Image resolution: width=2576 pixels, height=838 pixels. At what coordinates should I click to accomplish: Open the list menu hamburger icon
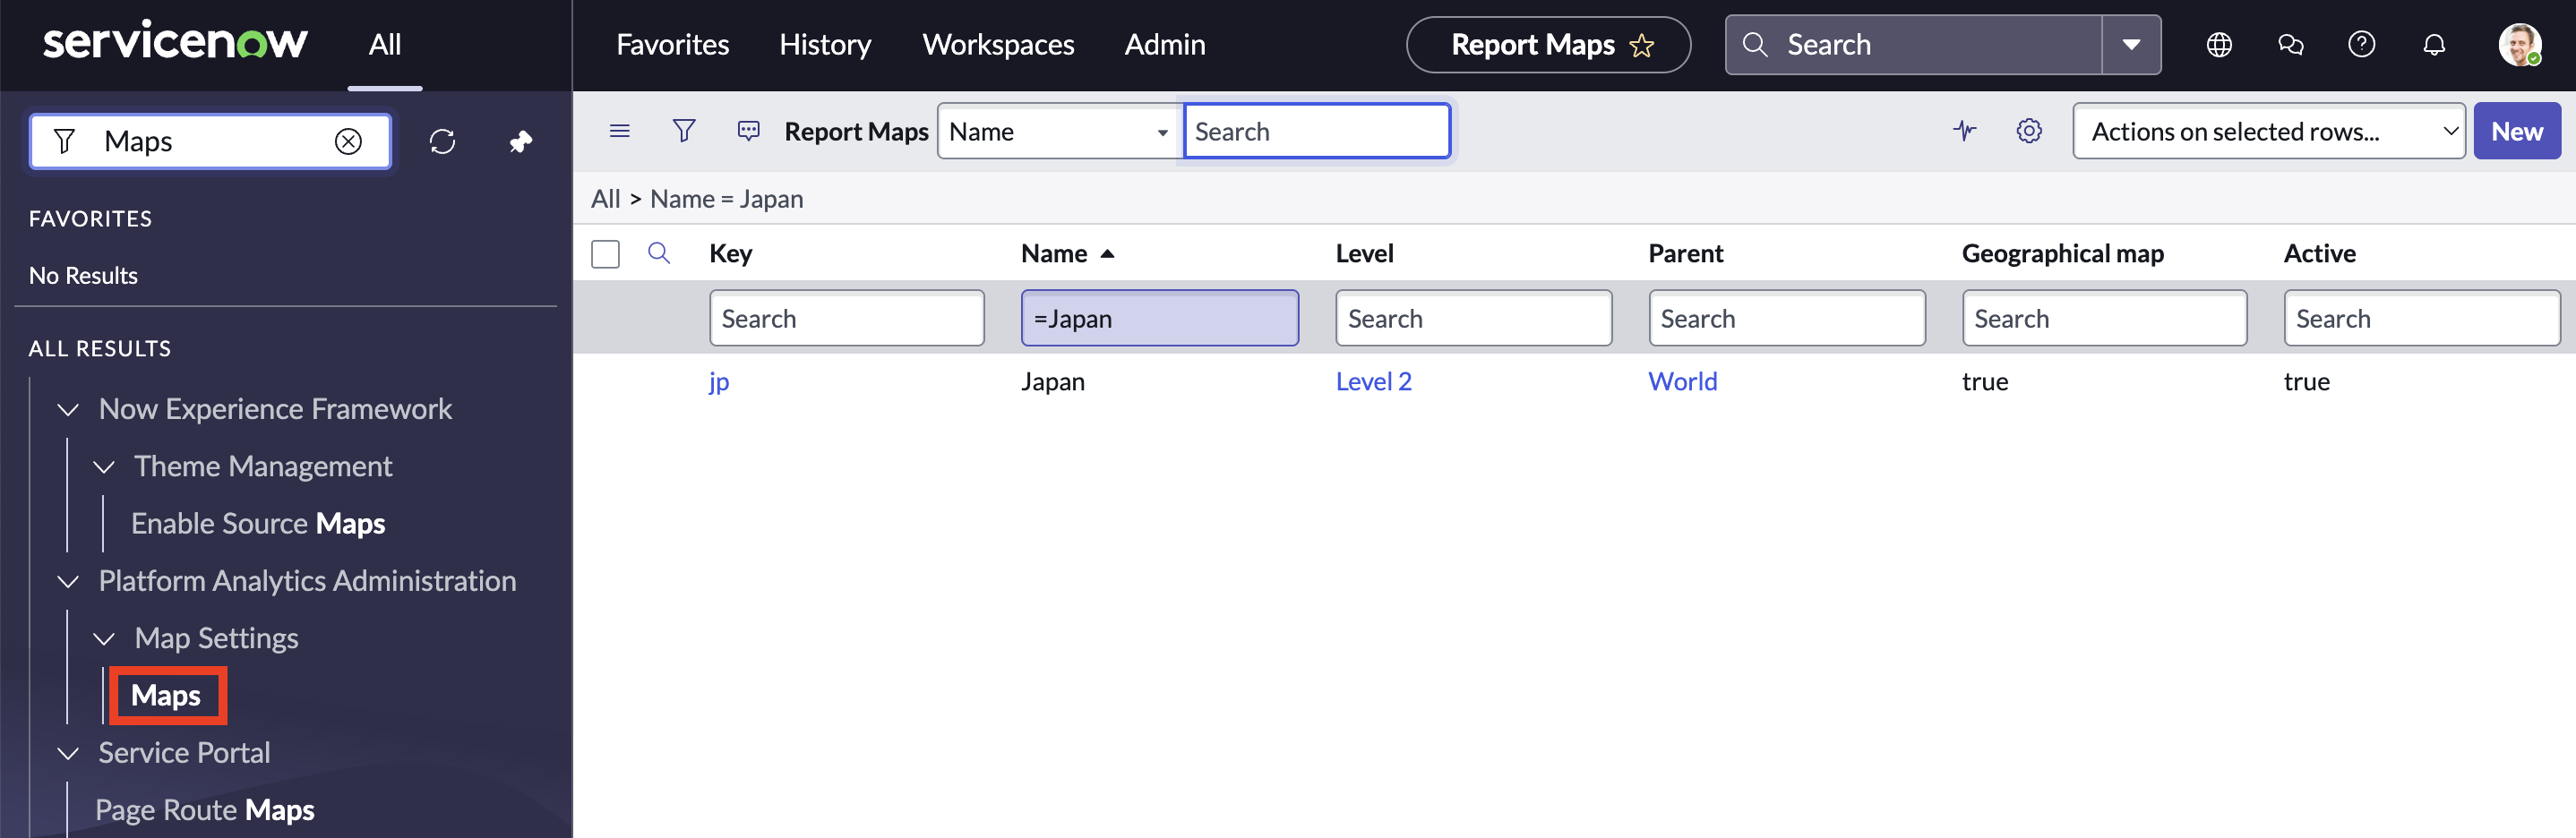point(620,130)
